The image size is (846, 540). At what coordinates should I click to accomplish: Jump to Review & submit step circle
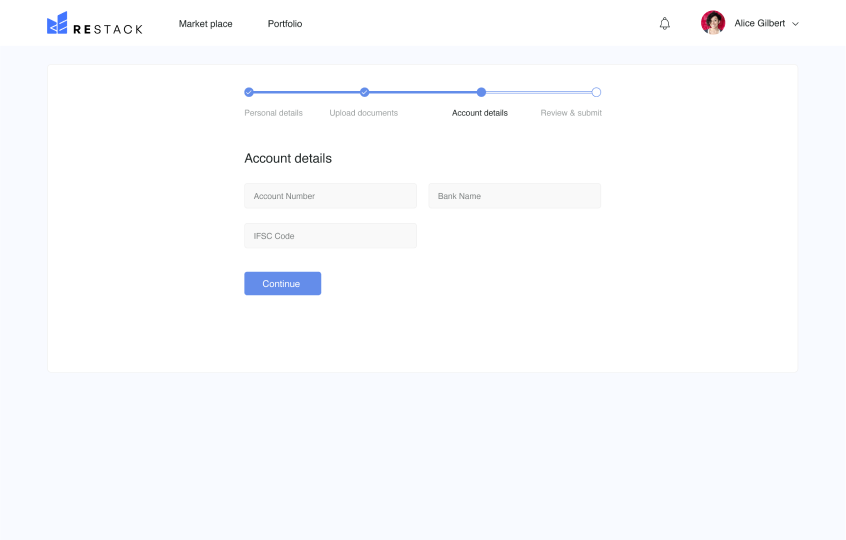click(x=596, y=92)
